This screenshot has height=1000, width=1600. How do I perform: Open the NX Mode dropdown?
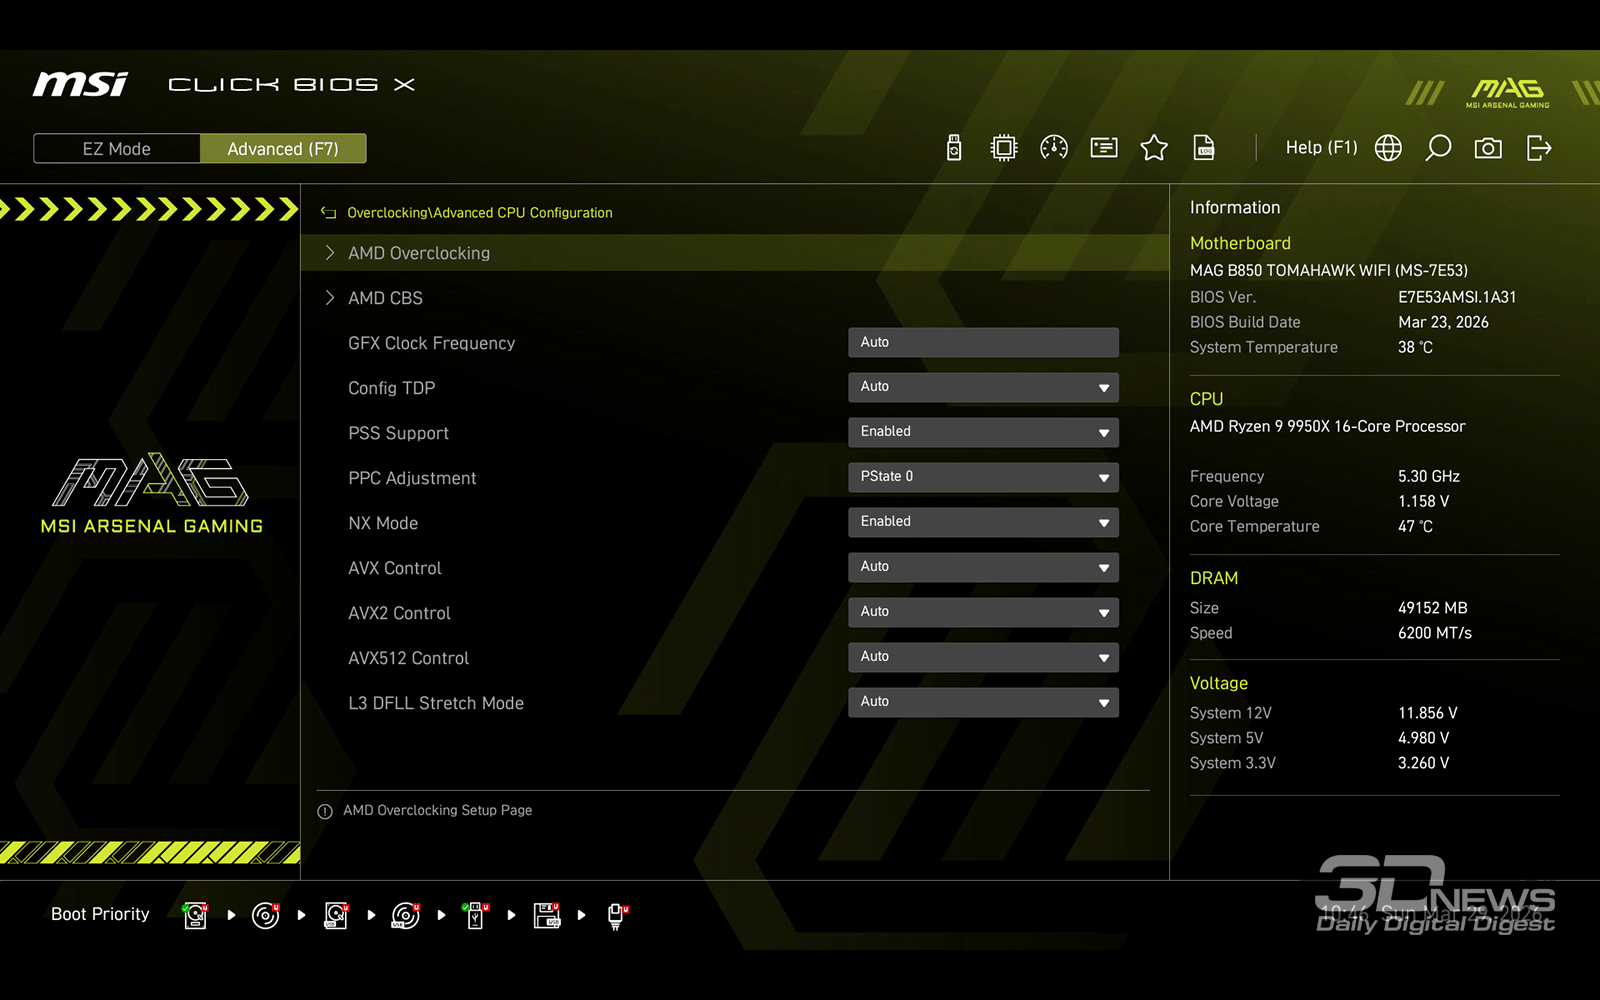click(x=983, y=522)
